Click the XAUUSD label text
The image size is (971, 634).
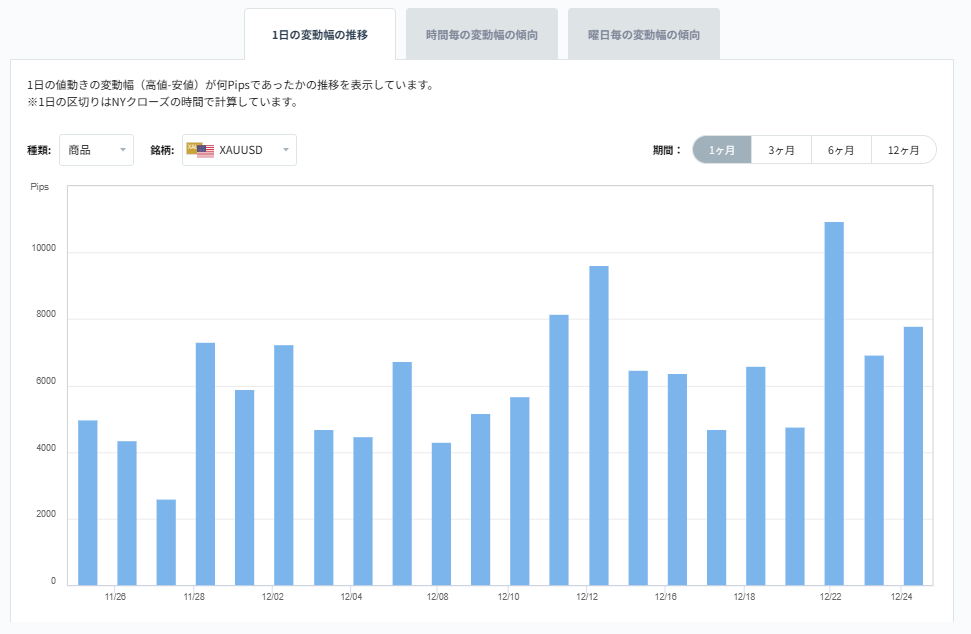239,149
